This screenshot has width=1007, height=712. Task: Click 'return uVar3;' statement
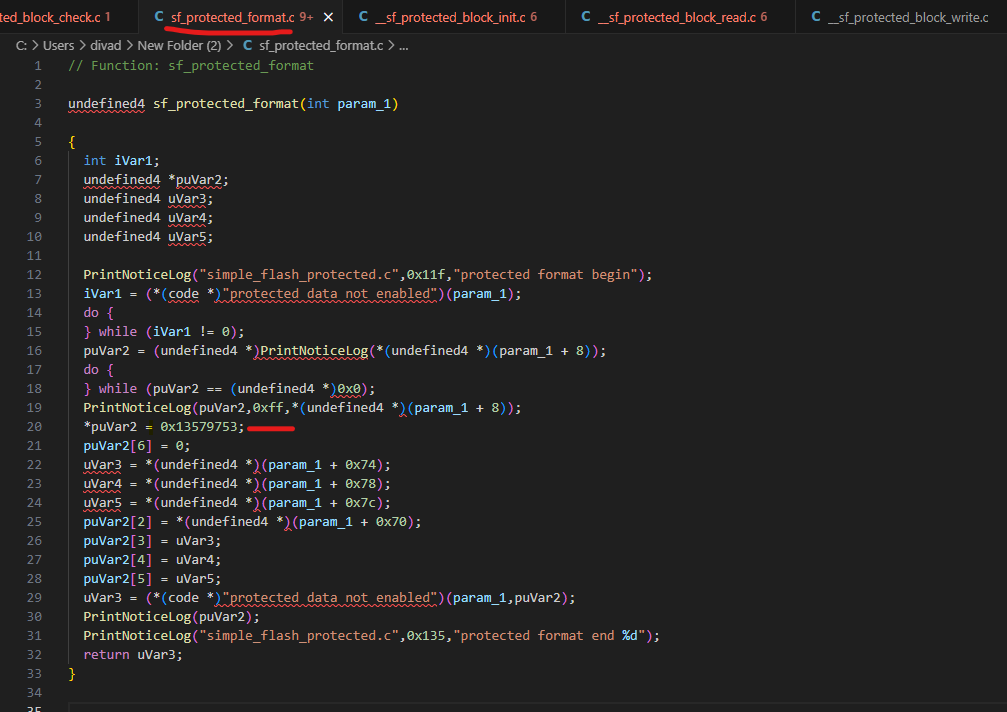[x=133, y=655]
